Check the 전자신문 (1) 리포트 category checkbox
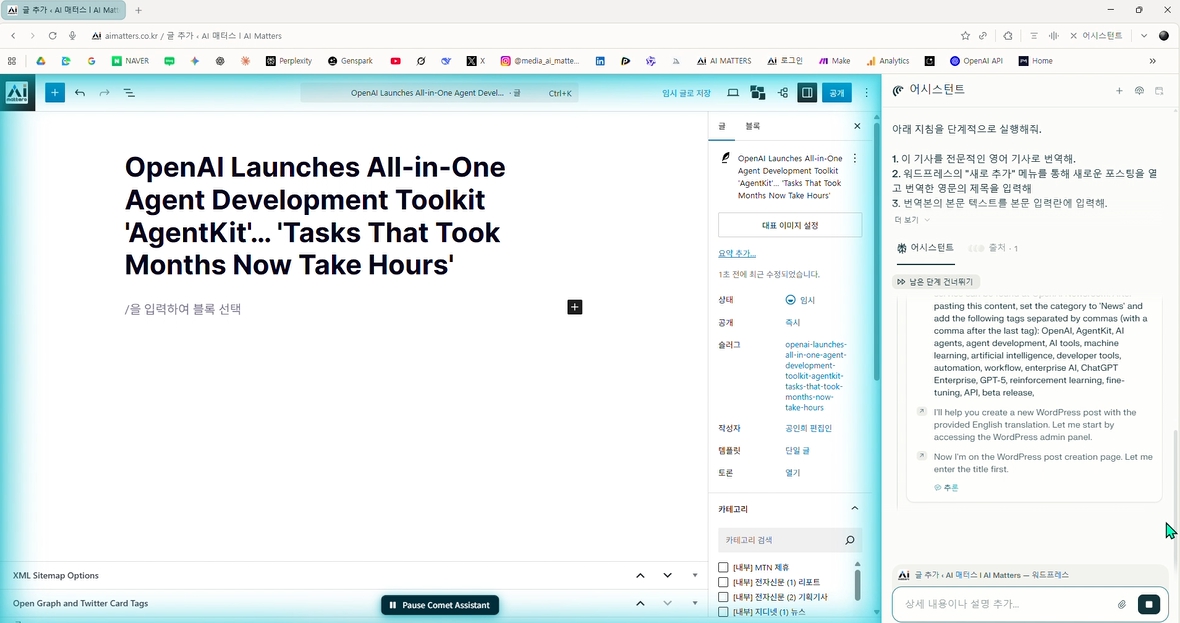Screen dimensions: 1180x623 pos(723,582)
